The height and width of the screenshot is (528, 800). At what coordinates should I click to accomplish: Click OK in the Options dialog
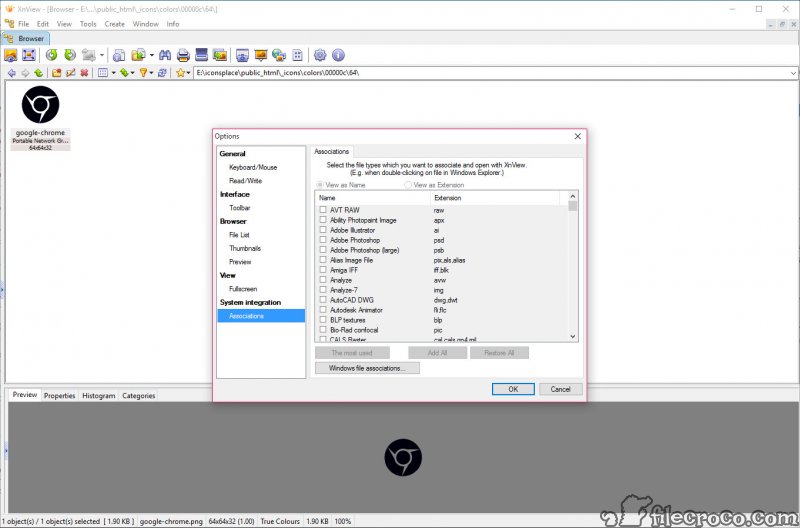tap(513, 389)
